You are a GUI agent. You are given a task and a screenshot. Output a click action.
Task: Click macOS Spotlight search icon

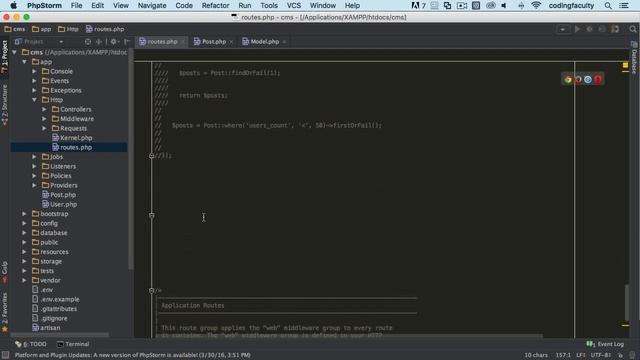click(x=608, y=6)
